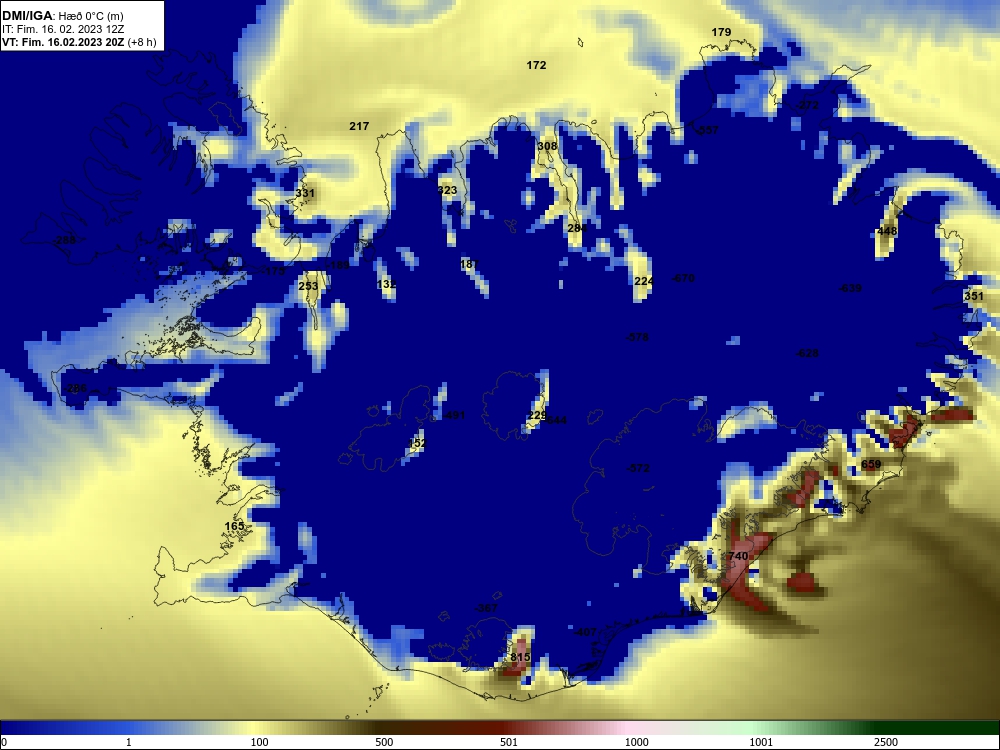Click the map value 253
The height and width of the screenshot is (750, 1000).
click(308, 286)
